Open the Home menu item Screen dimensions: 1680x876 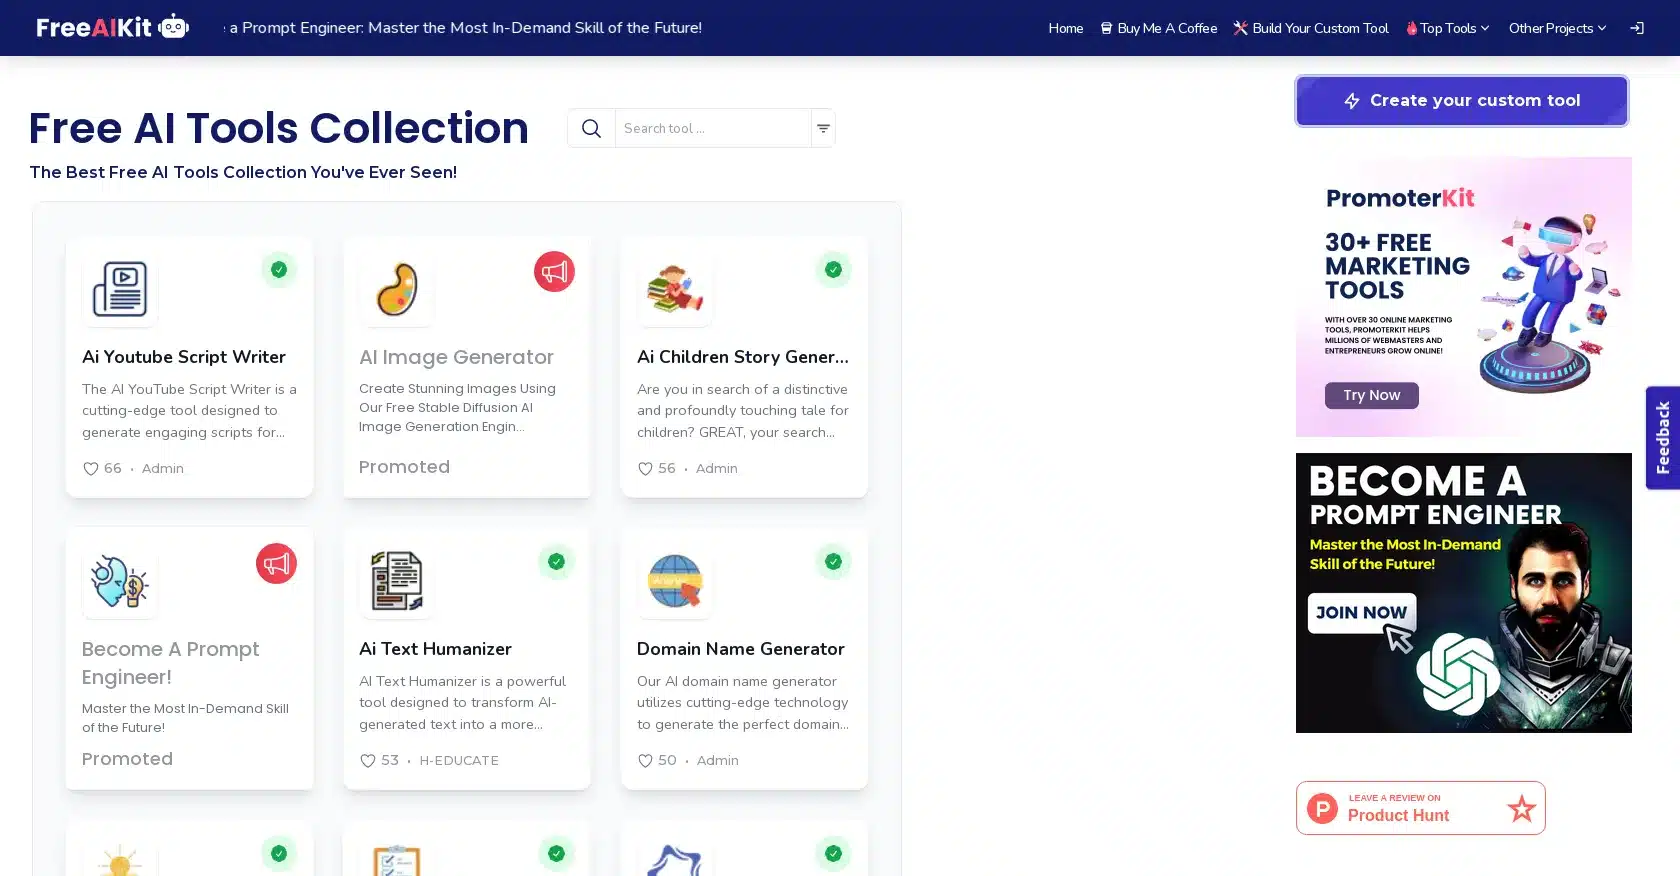[x=1065, y=28]
